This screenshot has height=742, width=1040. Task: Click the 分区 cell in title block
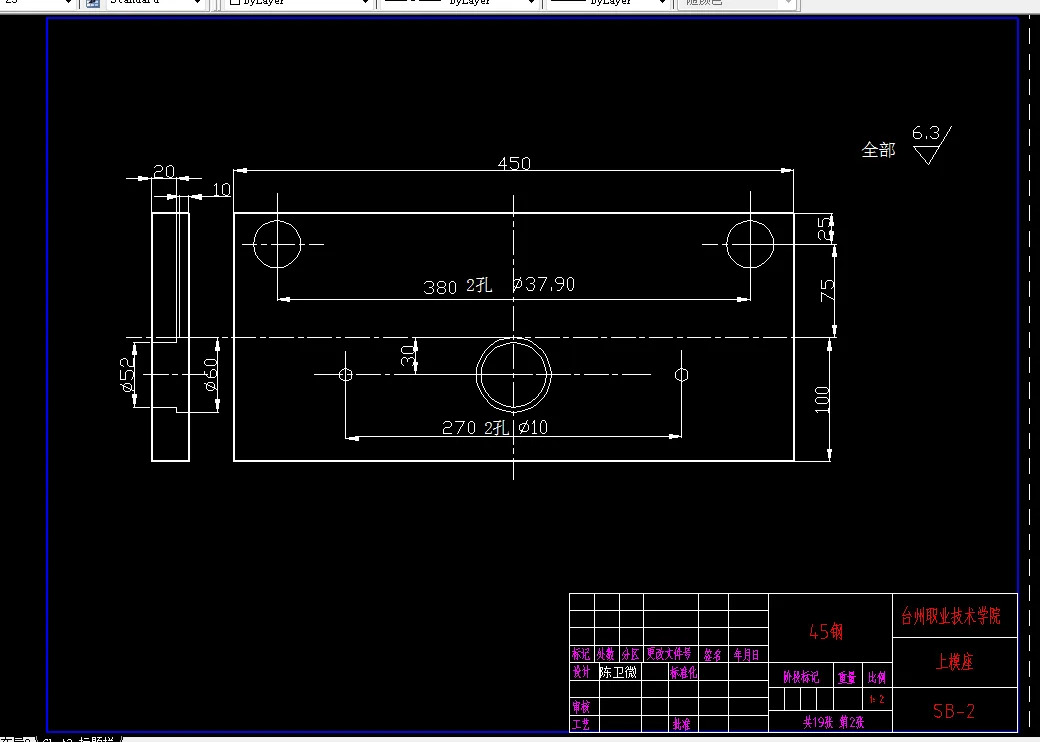[630, 654]
